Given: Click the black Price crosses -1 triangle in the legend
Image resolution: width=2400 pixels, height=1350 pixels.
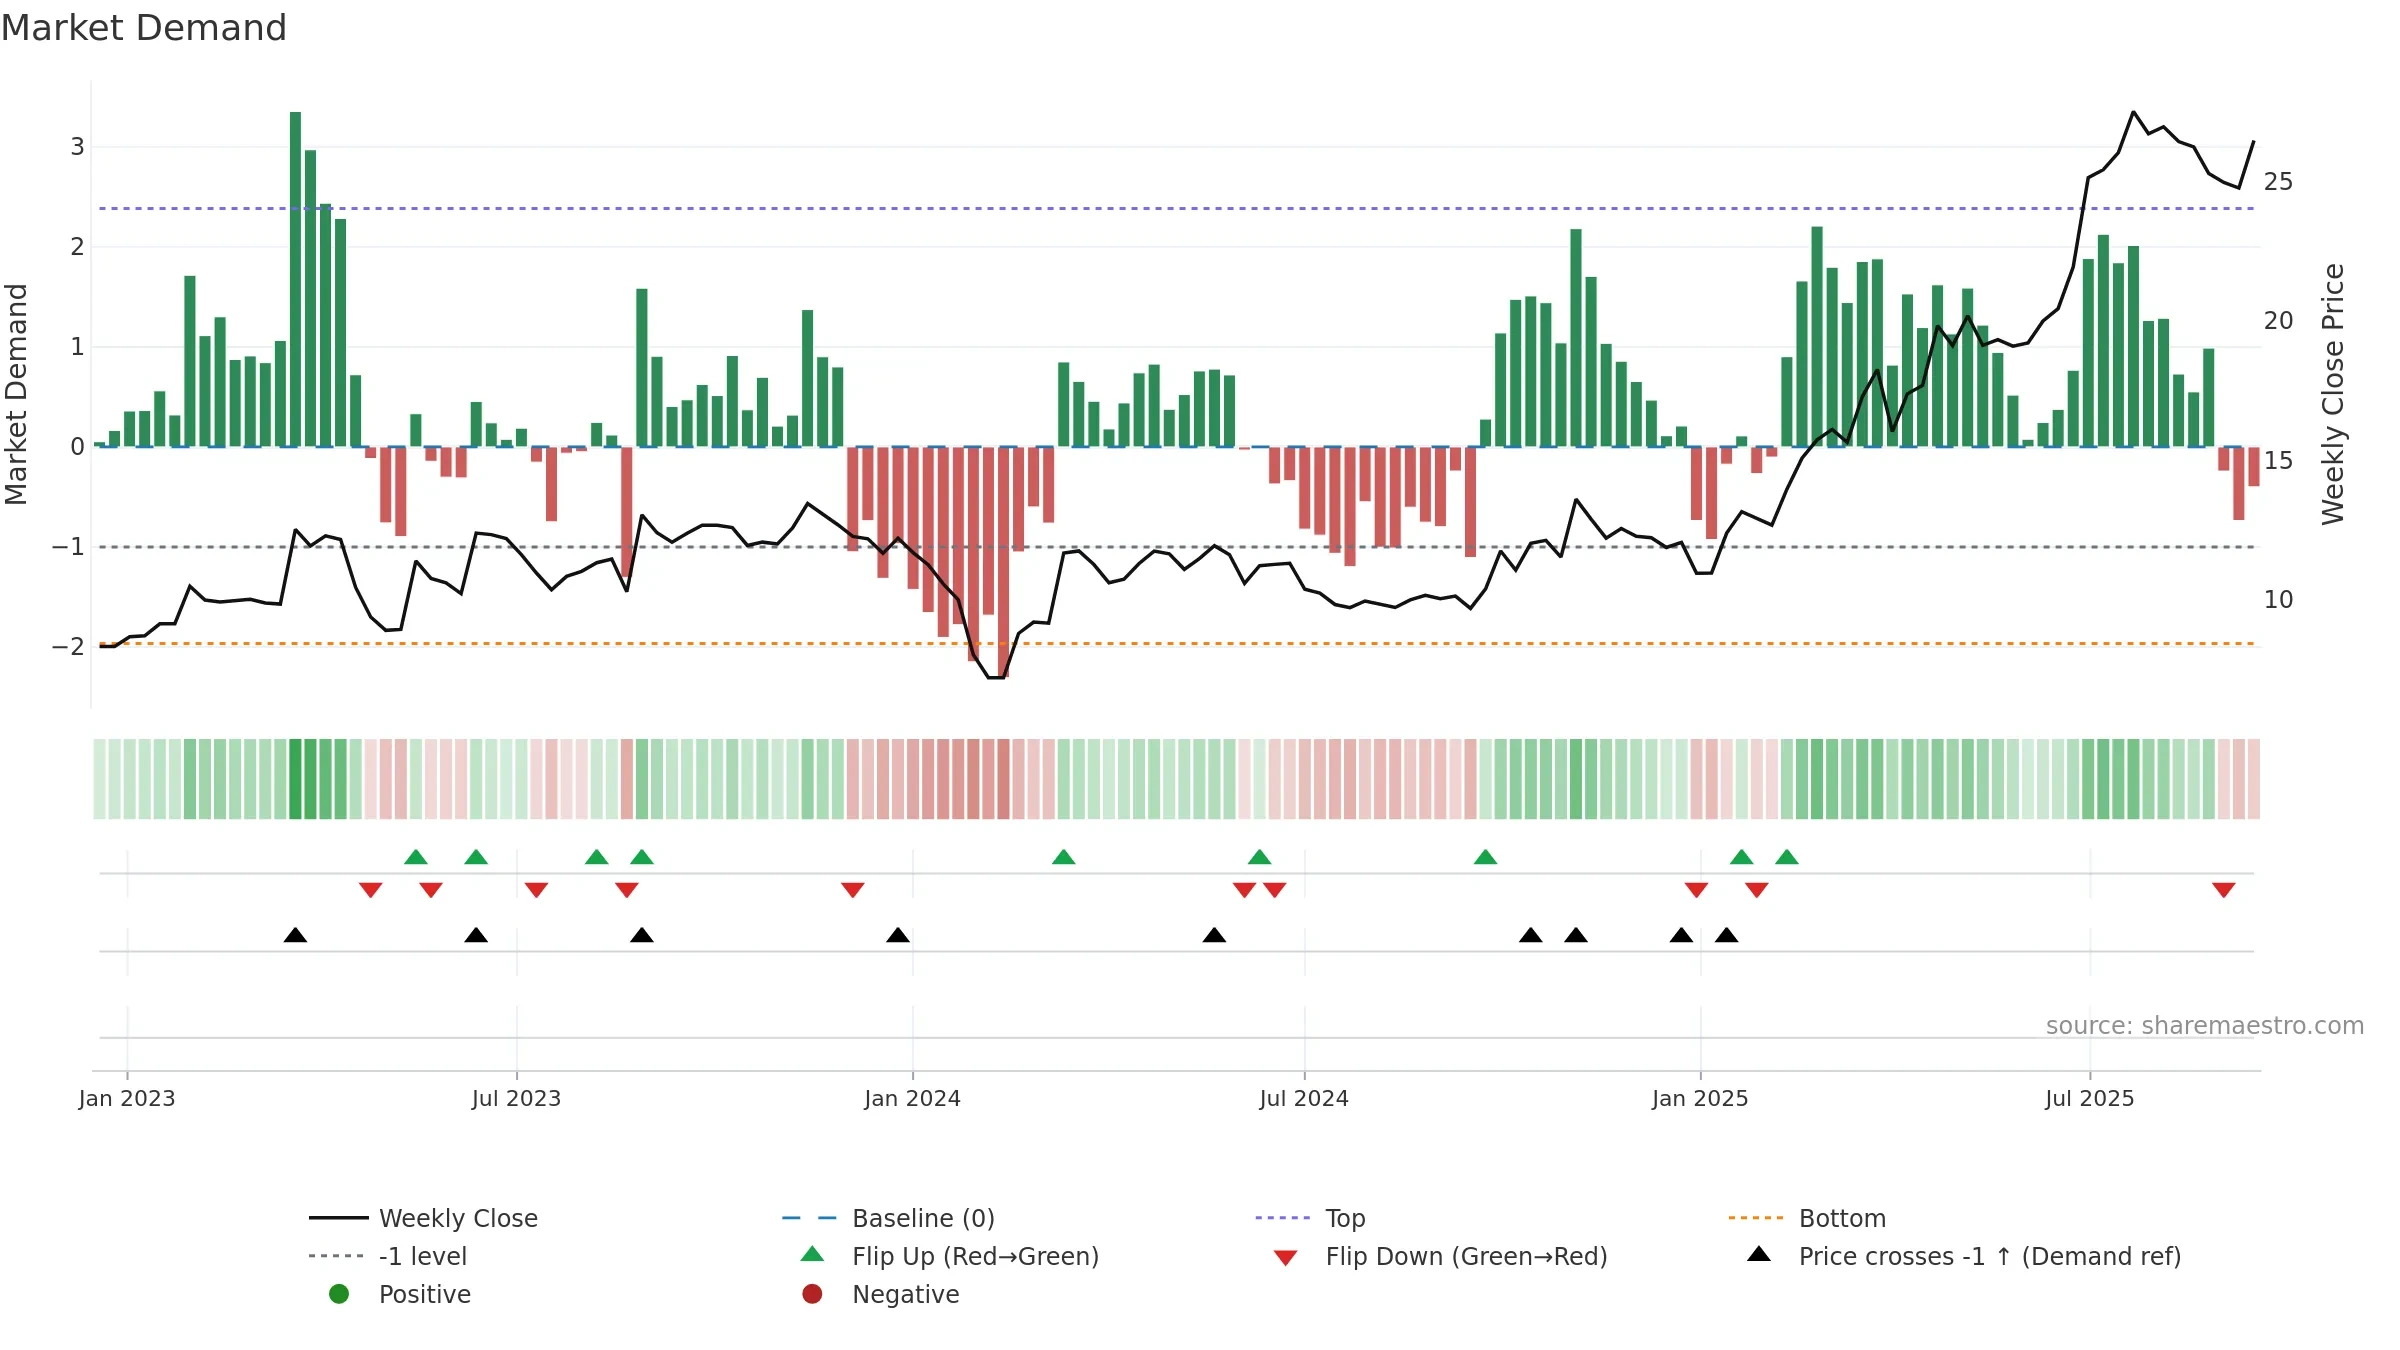Looking at the screenshot, I should tap(1759, 1254).
